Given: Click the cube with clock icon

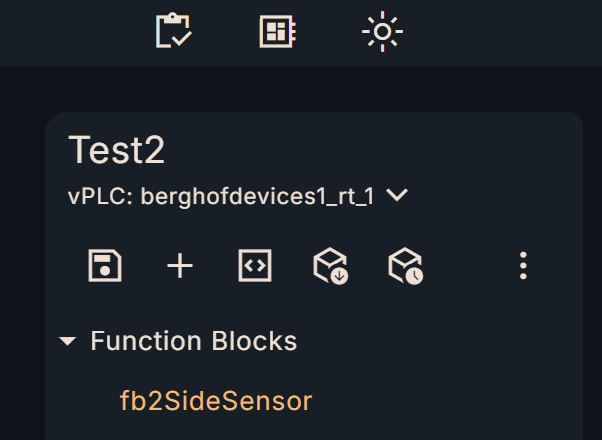Looking at the screenshot, I should coord(405,266).
